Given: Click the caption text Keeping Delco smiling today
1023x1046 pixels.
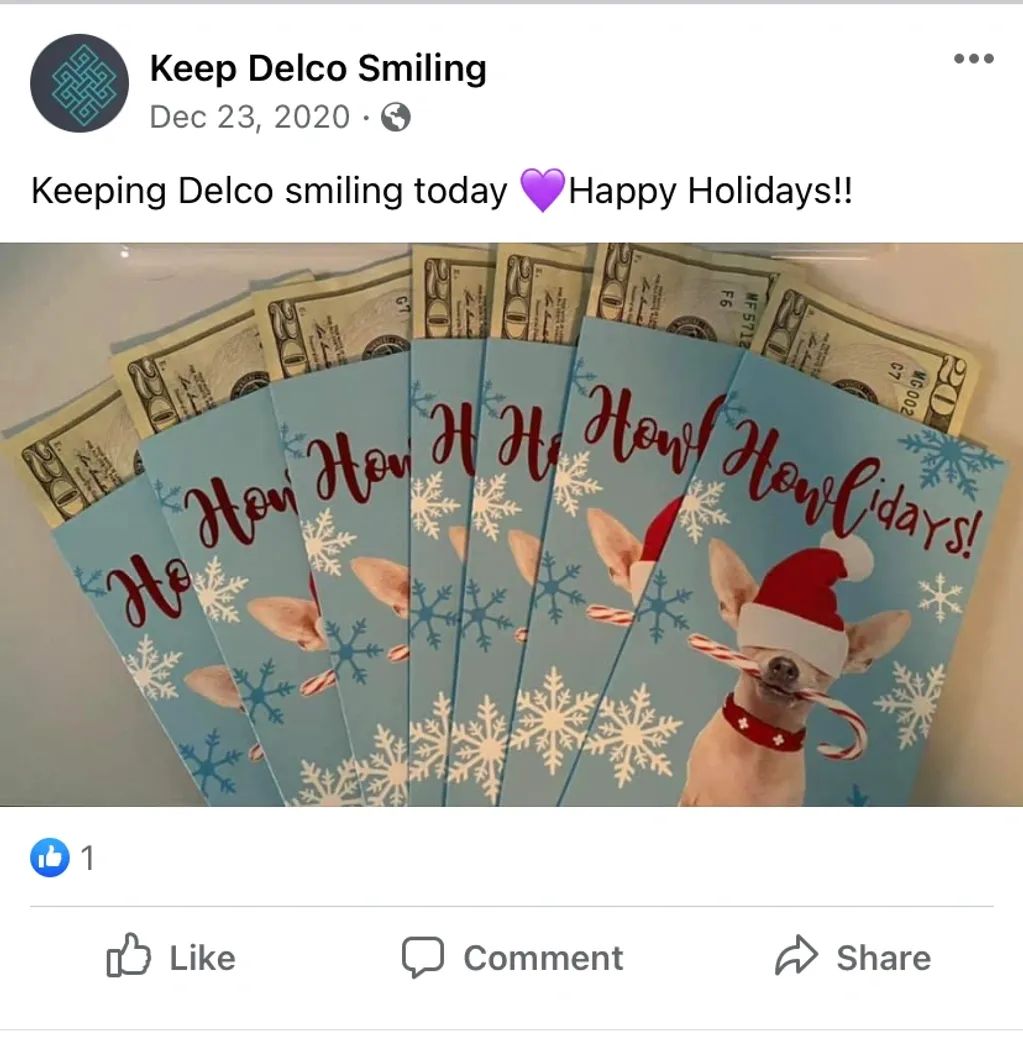Looking at the screenshot, I should tap(269, 191).
